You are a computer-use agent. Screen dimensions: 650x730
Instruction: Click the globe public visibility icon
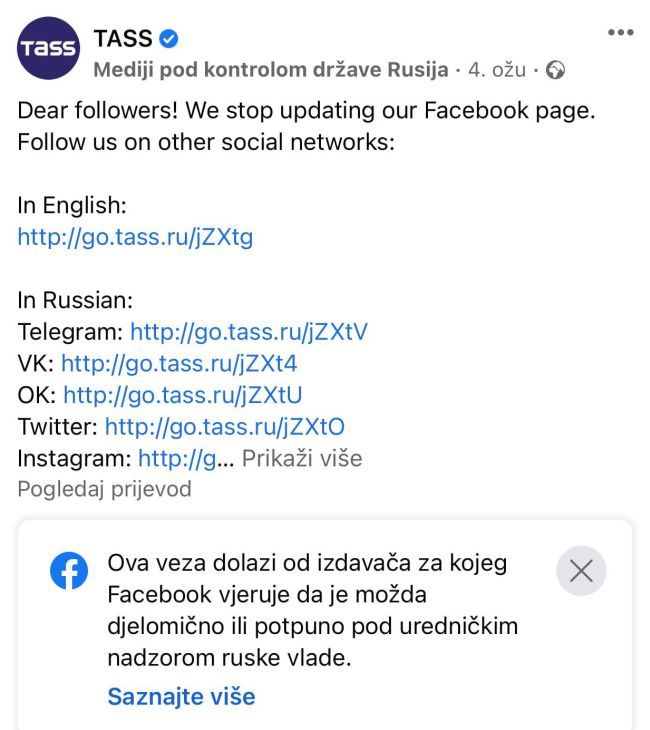(556, 71)
